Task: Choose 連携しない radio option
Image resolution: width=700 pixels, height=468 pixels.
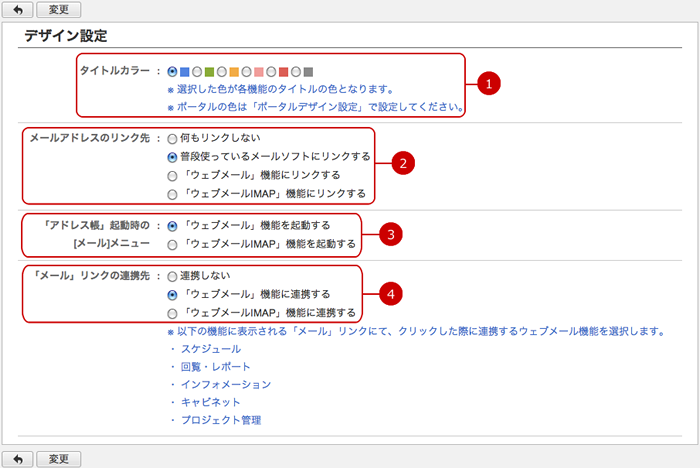Action: pos(172,277)
